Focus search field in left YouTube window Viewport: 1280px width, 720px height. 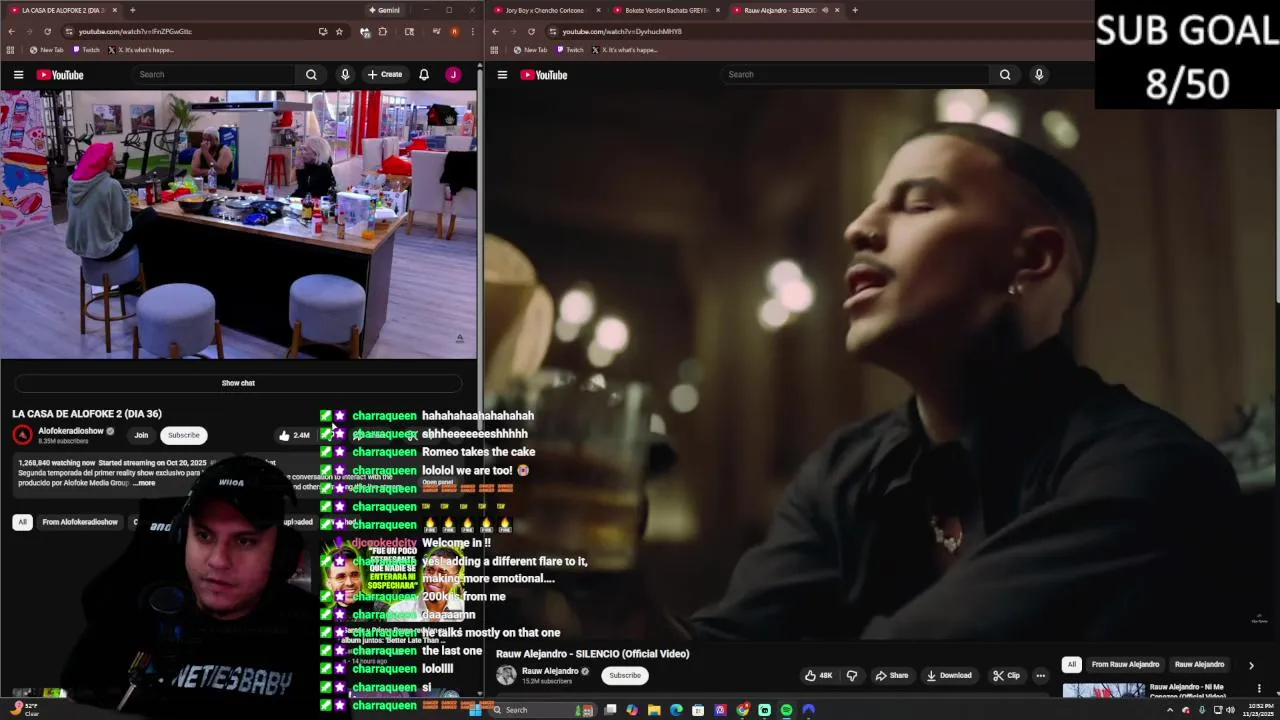215,75
